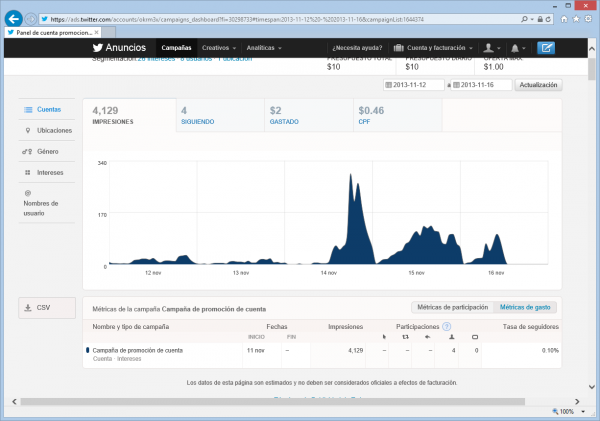The height and width of the screenshot is (421, 600).
Task: Click the CSV download icon
Action: 28,308
